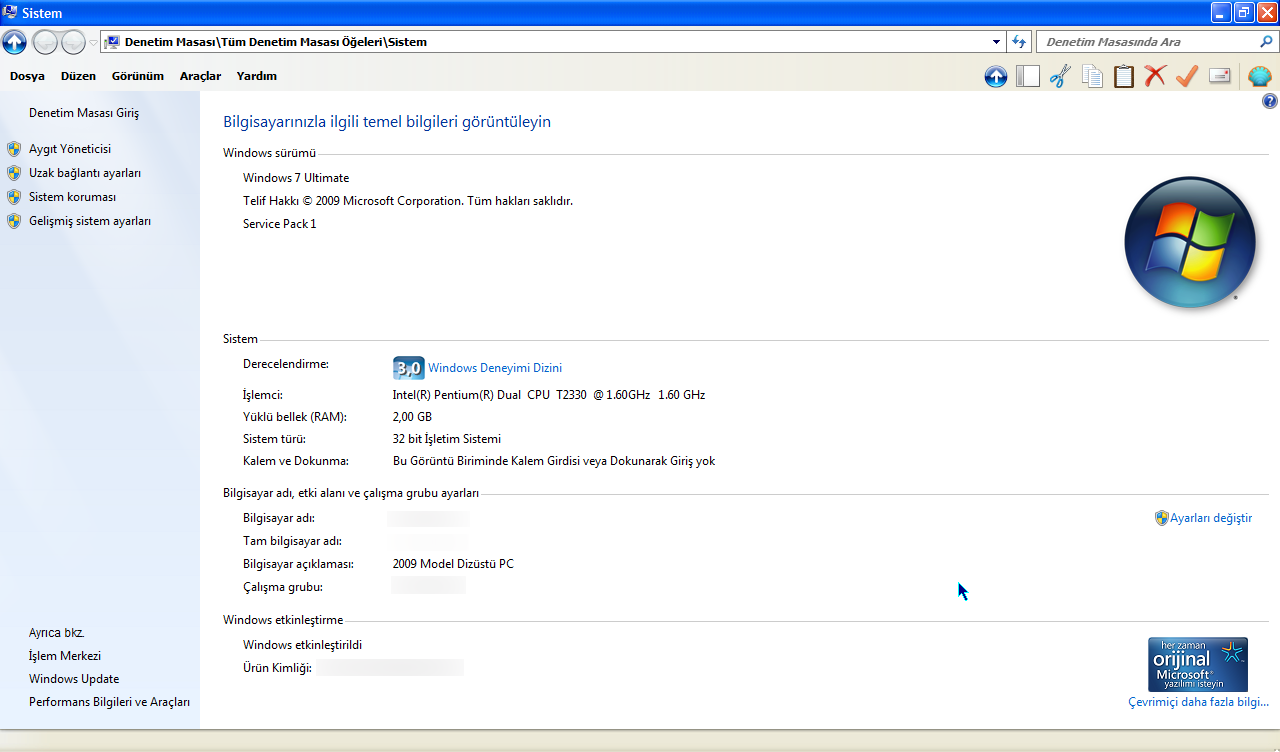Open Windows Update link
Viewport: 1280px width, 752px height.
(x=74, y=679)
